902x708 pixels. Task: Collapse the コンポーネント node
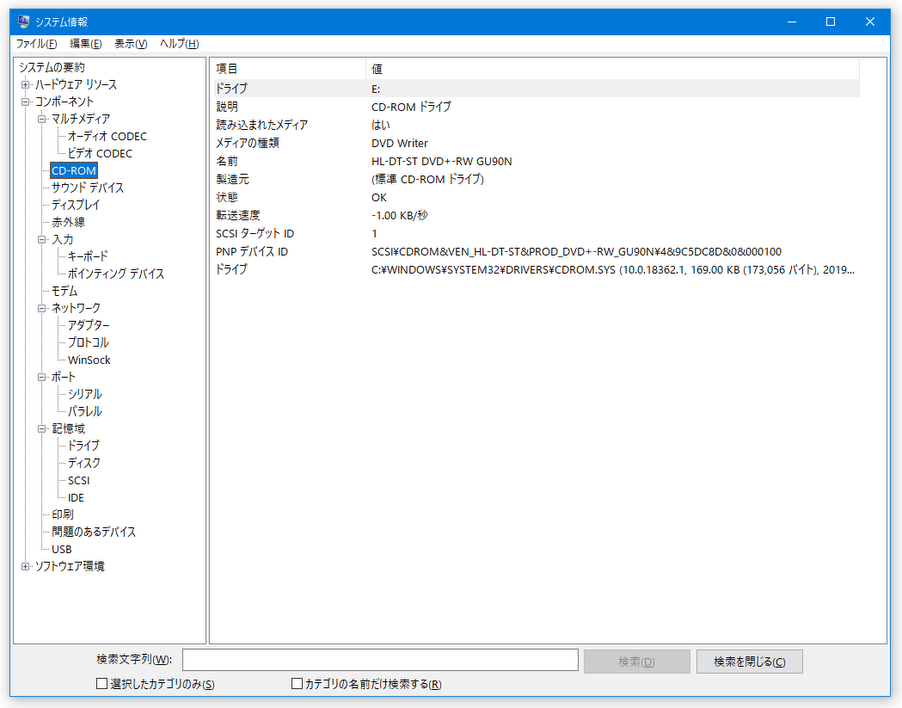[25, 102]
